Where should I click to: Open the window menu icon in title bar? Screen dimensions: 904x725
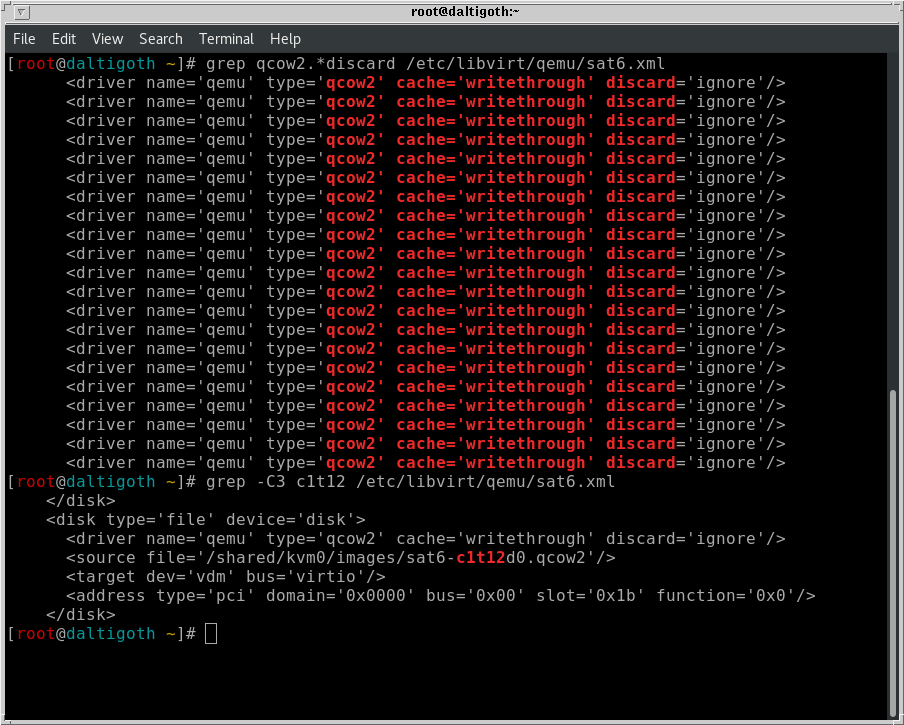pos(22,13)
